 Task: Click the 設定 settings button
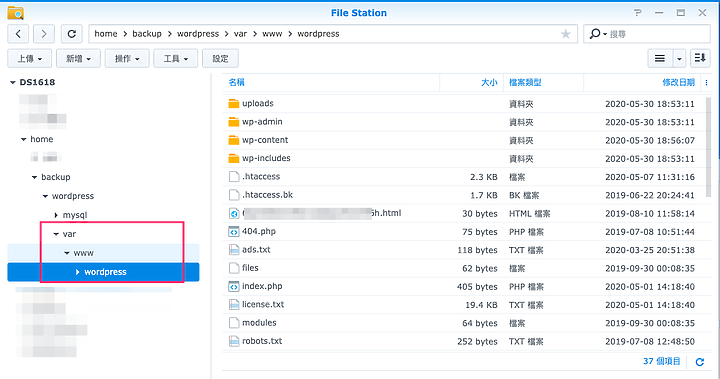coord(220,58)
